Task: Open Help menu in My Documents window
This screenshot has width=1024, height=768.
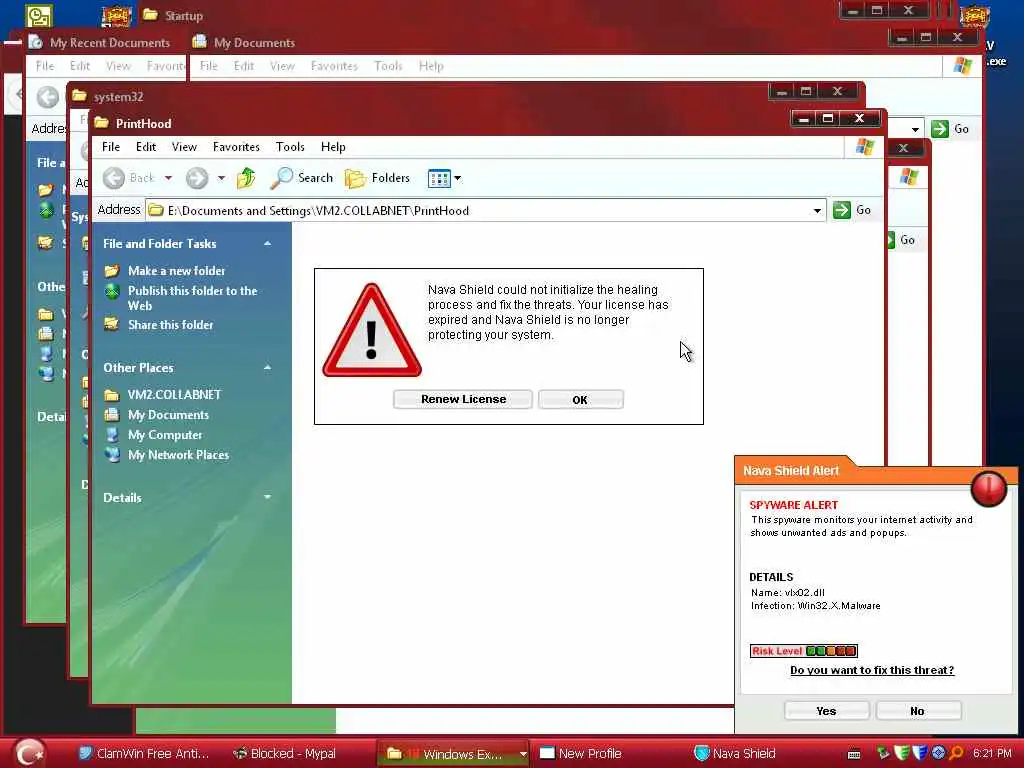Action: pyautogui.click(x=431, y=66)
